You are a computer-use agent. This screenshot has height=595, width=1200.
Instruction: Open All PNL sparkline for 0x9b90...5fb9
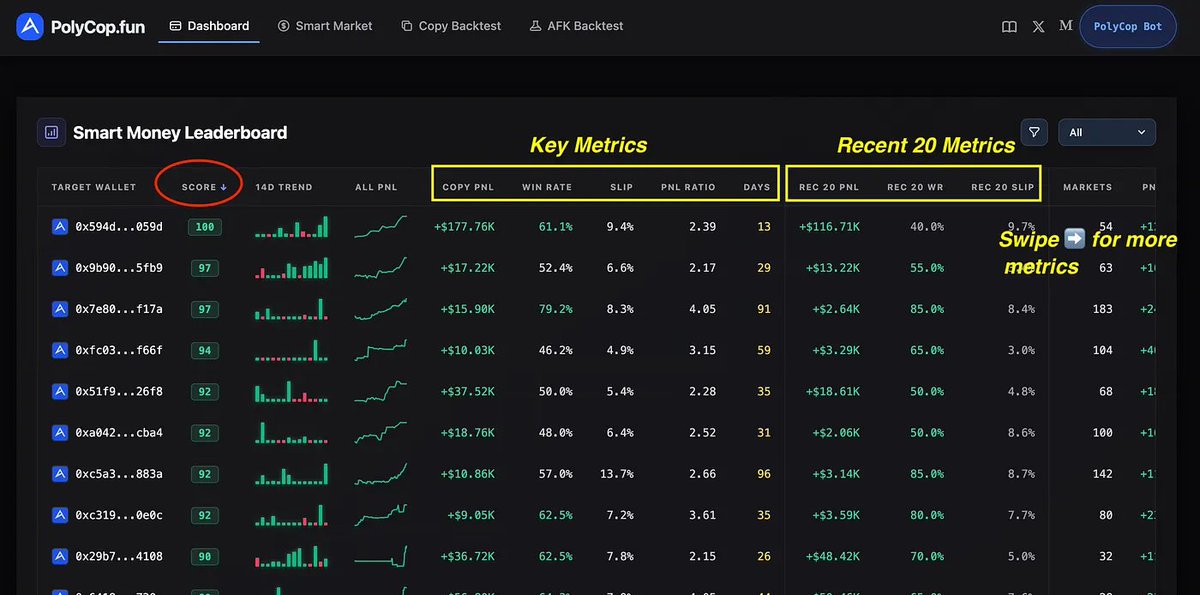pos(381,268)
